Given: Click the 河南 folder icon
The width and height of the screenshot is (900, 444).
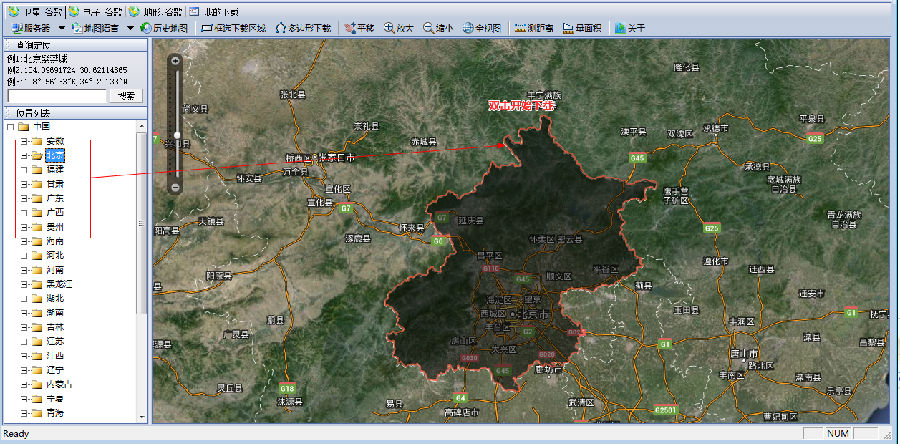Looking at the screenshot, I should pyautogui.click(x=37, y=270).
